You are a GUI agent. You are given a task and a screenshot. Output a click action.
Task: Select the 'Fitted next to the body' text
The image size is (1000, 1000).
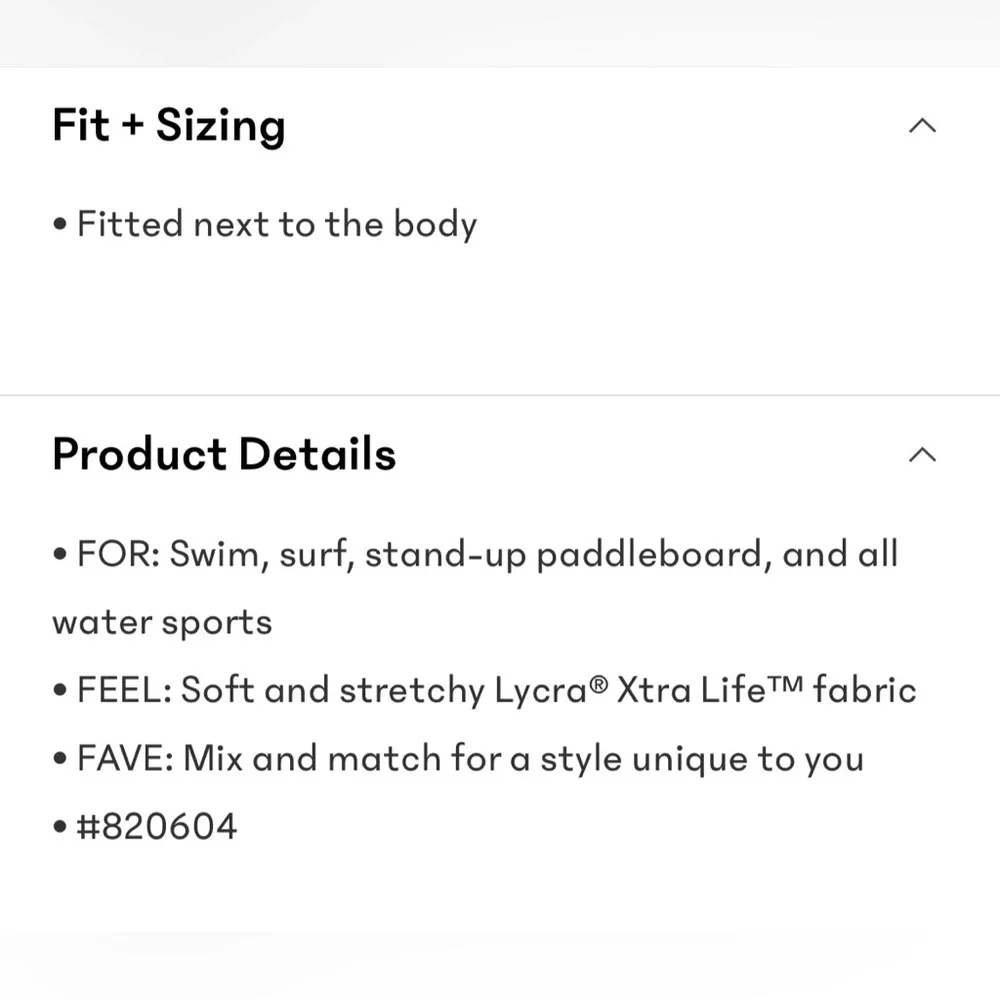277,224
